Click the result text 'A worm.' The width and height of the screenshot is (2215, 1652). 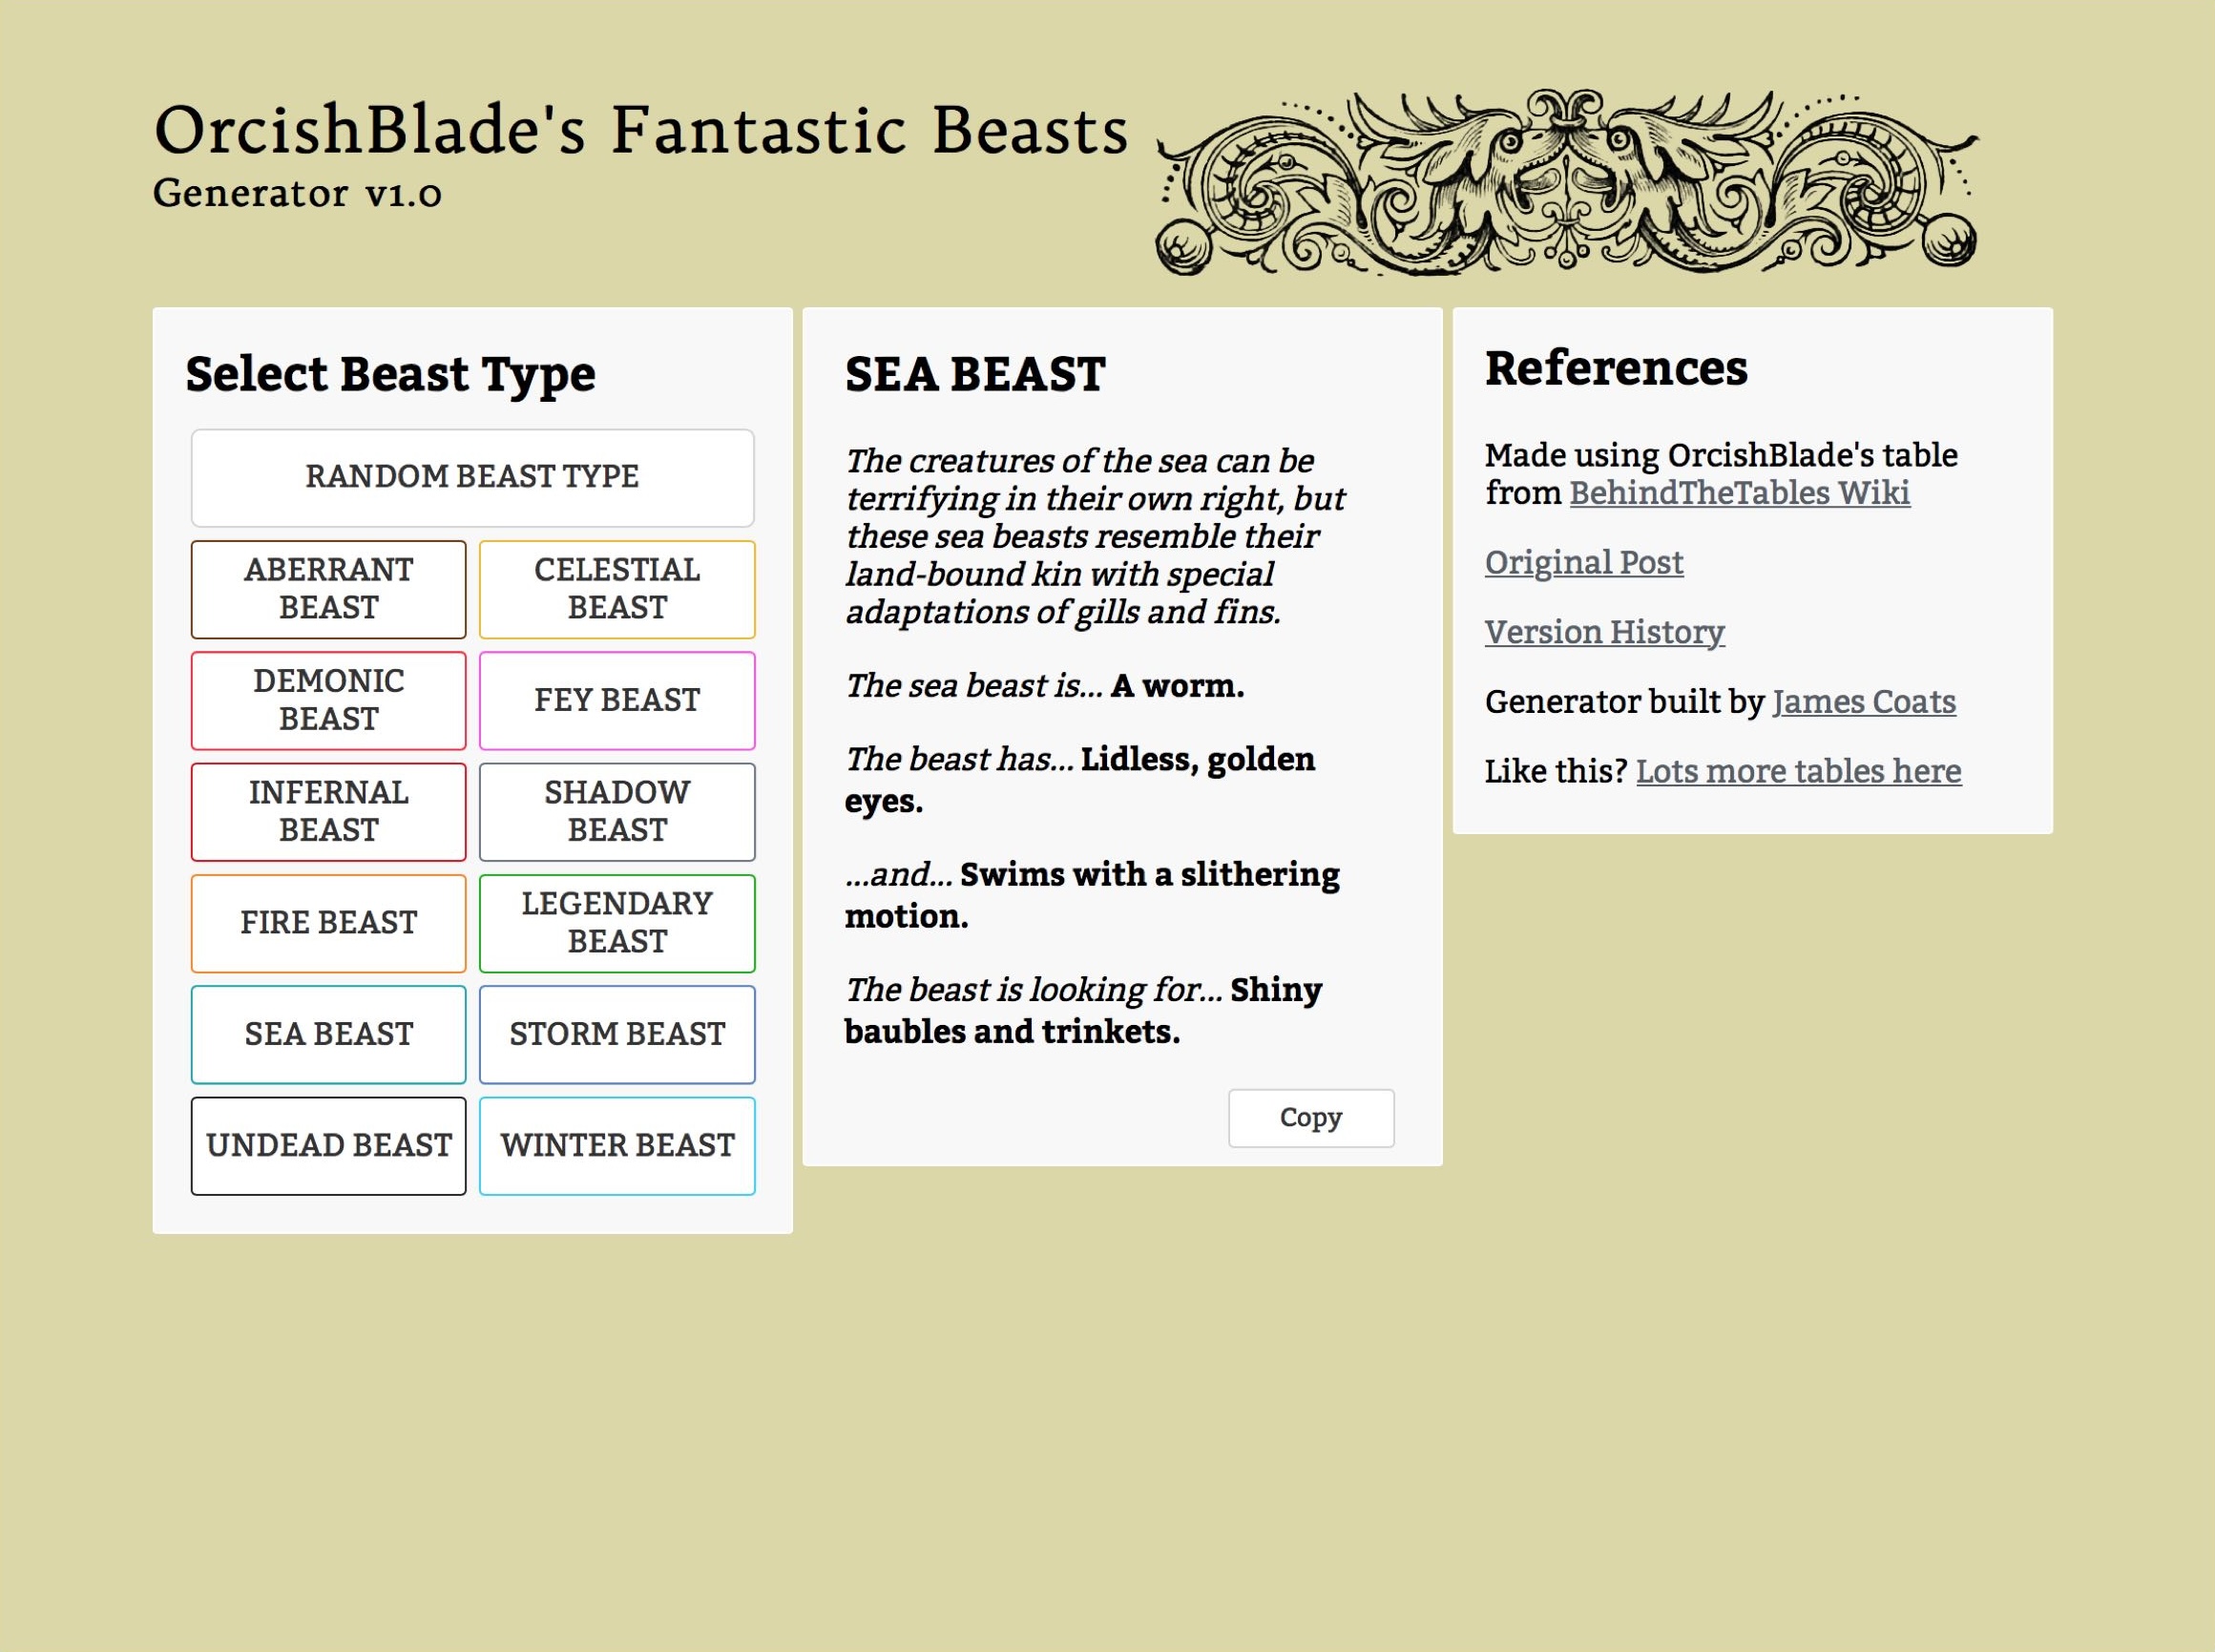[1177, 686]
